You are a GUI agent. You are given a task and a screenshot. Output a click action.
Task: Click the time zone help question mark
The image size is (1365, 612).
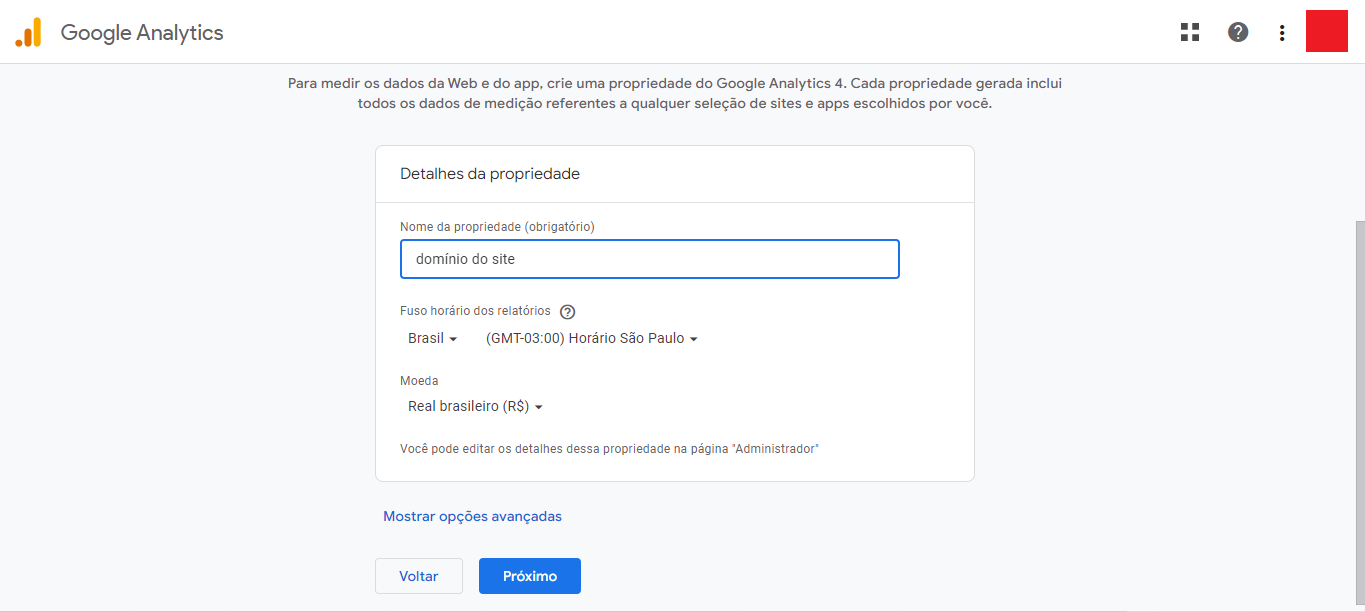[568, 312]
